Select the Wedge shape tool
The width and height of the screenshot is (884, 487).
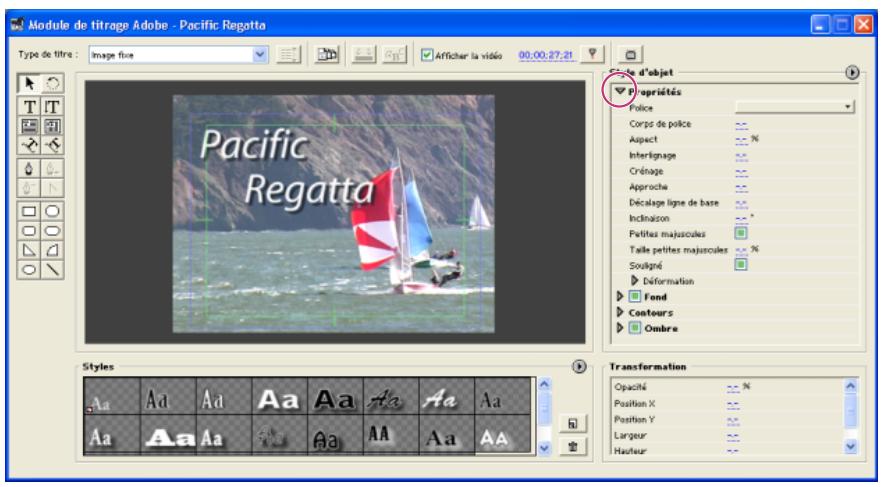[x=29, y=250]
